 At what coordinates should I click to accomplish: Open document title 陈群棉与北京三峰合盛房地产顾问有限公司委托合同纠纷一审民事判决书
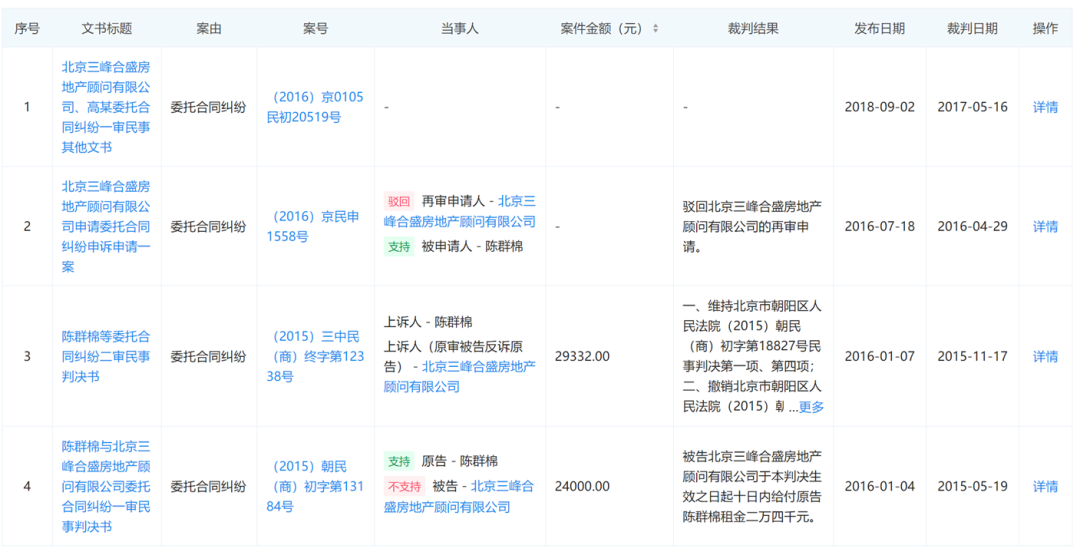(106, 487)
